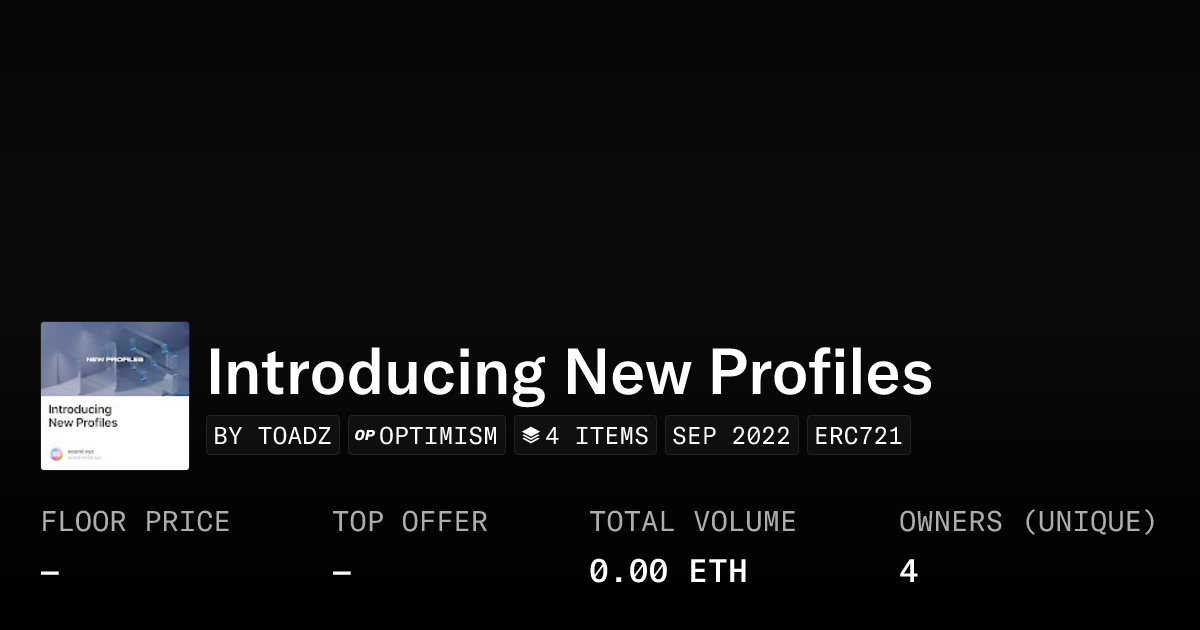The image size is (1200, 630).
Task: Click the ERC721 token standard badge
Action: (x=858, y=436)
